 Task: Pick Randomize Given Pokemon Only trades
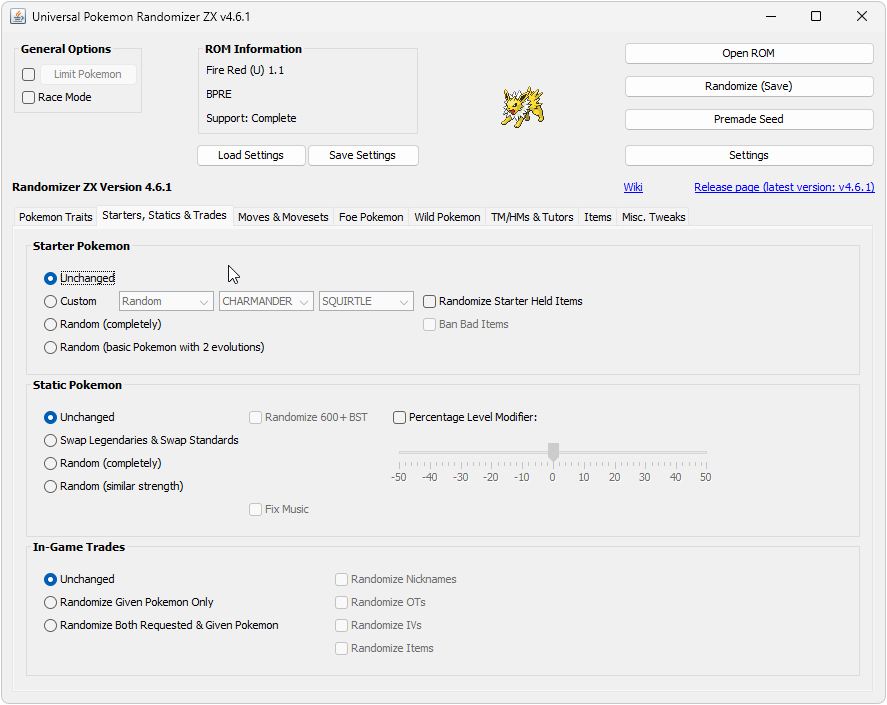[x=51, y=602]
